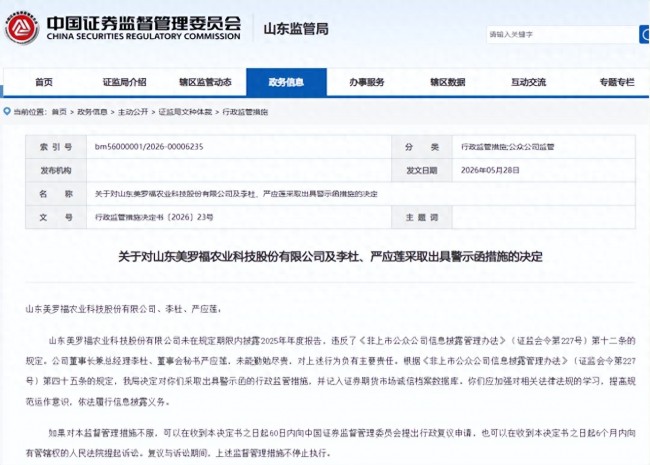
Task: Select publication date 2026年05月28日
Action: 490,170
